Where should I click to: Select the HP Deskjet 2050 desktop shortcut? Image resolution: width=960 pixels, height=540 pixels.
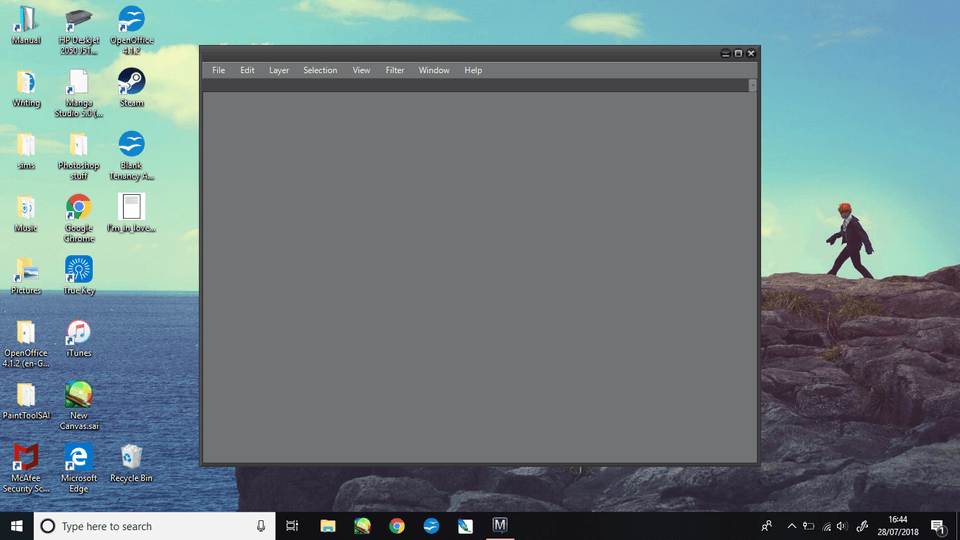coord(78,31)
